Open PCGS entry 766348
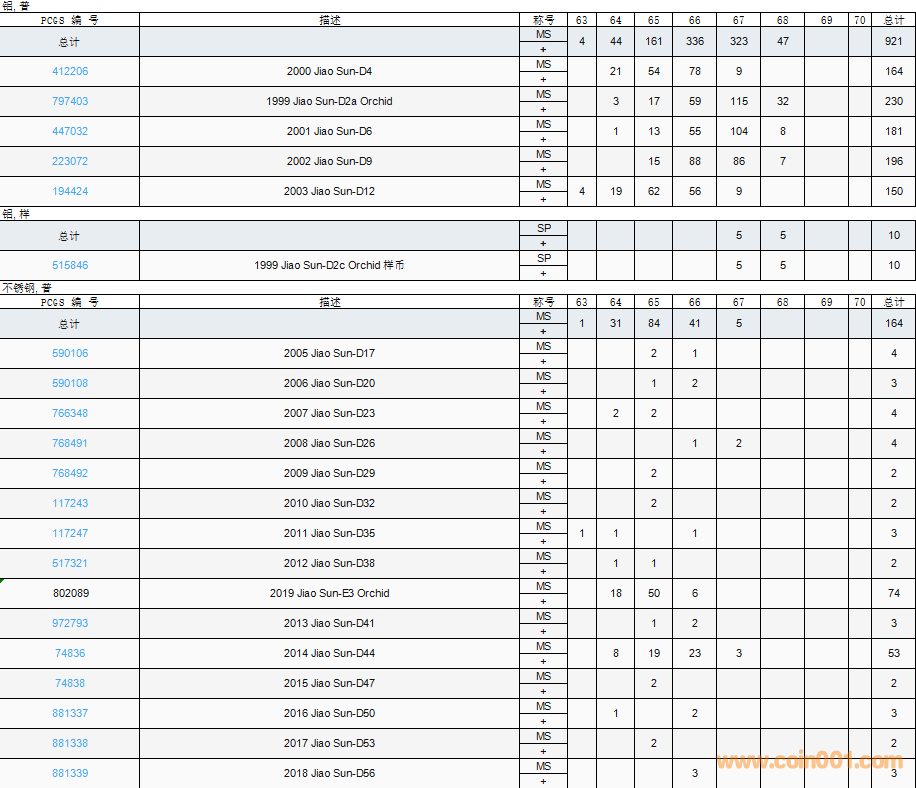This screenshot has height=788, width=916. (70, 414)
